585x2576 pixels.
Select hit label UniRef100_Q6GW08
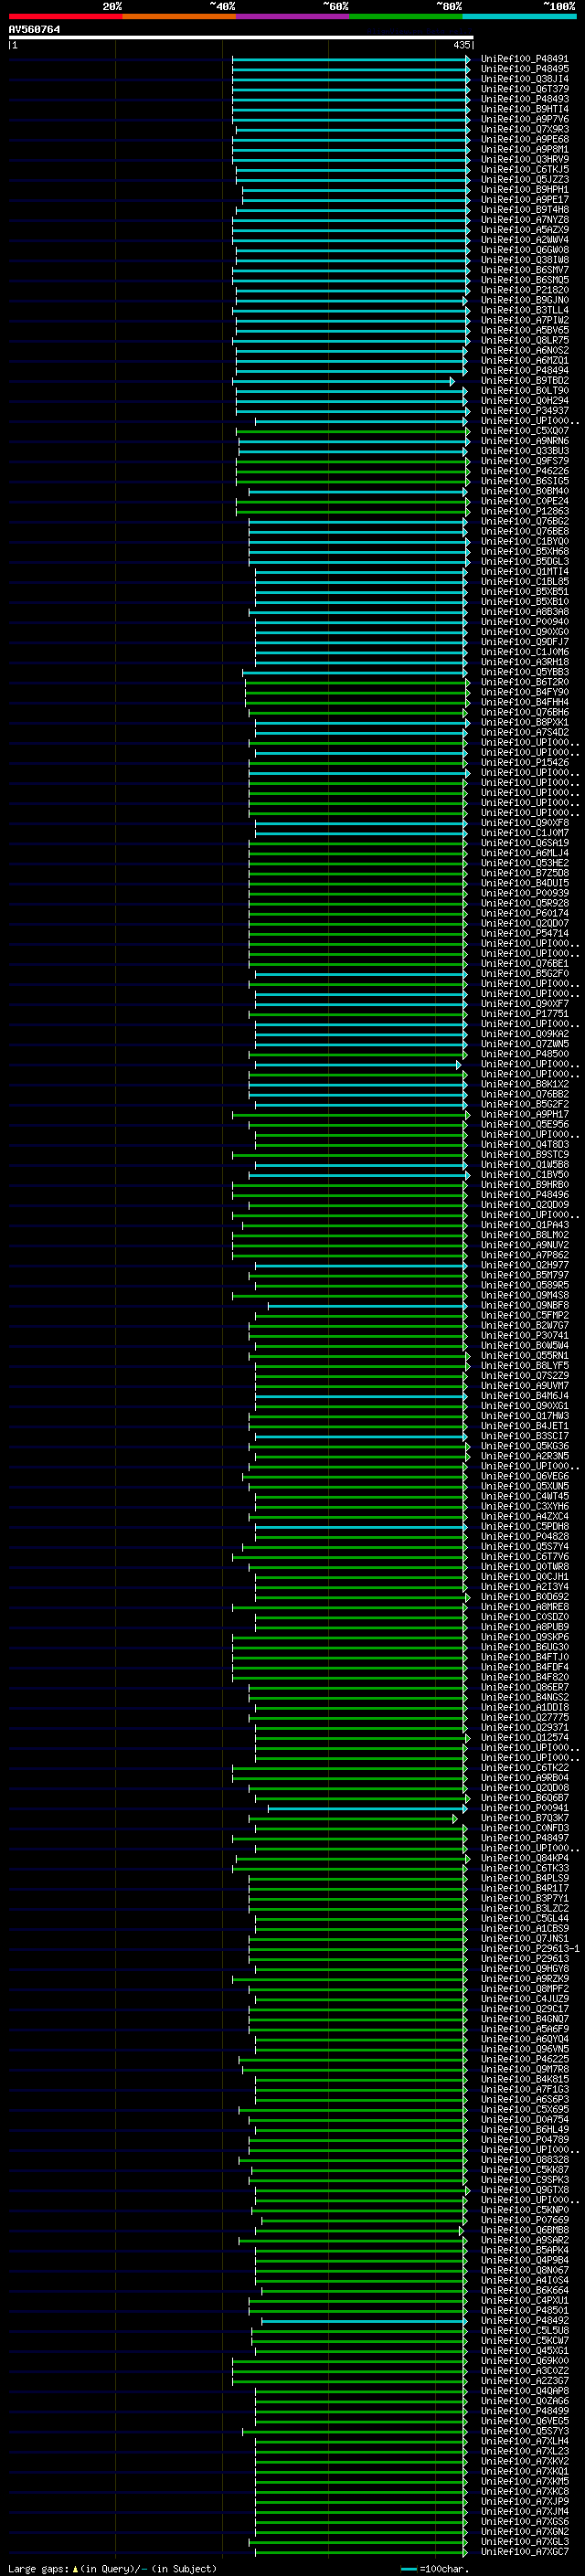(x=524, y=250)
